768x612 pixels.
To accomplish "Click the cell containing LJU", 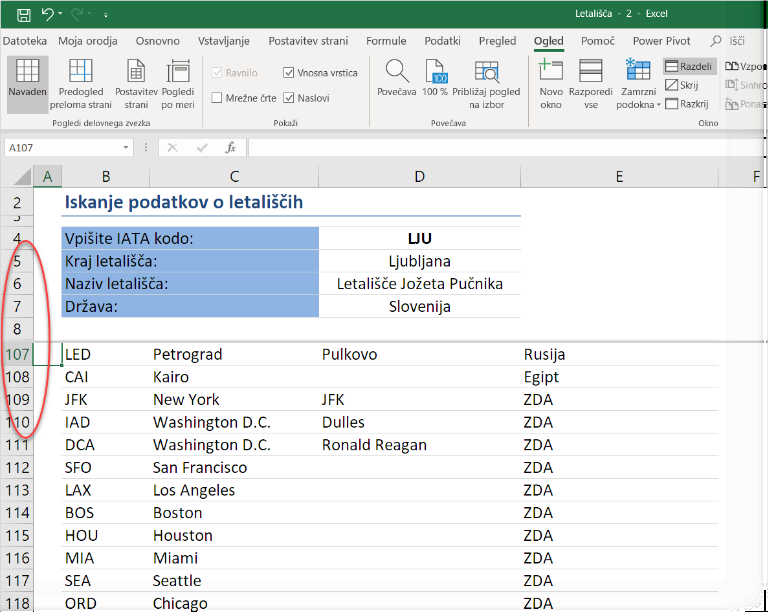I will [x=420, y=238].
